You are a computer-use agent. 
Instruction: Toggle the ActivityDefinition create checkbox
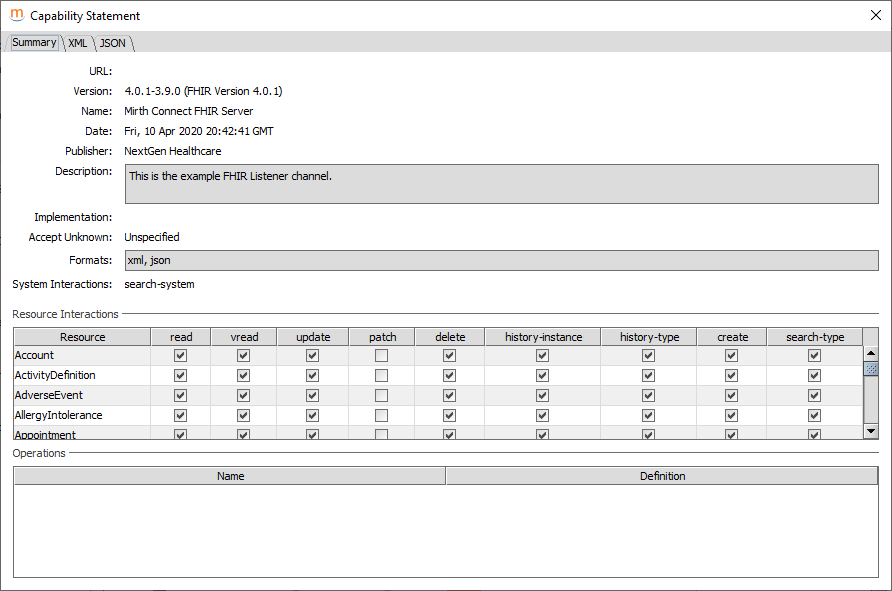[732, 375]
